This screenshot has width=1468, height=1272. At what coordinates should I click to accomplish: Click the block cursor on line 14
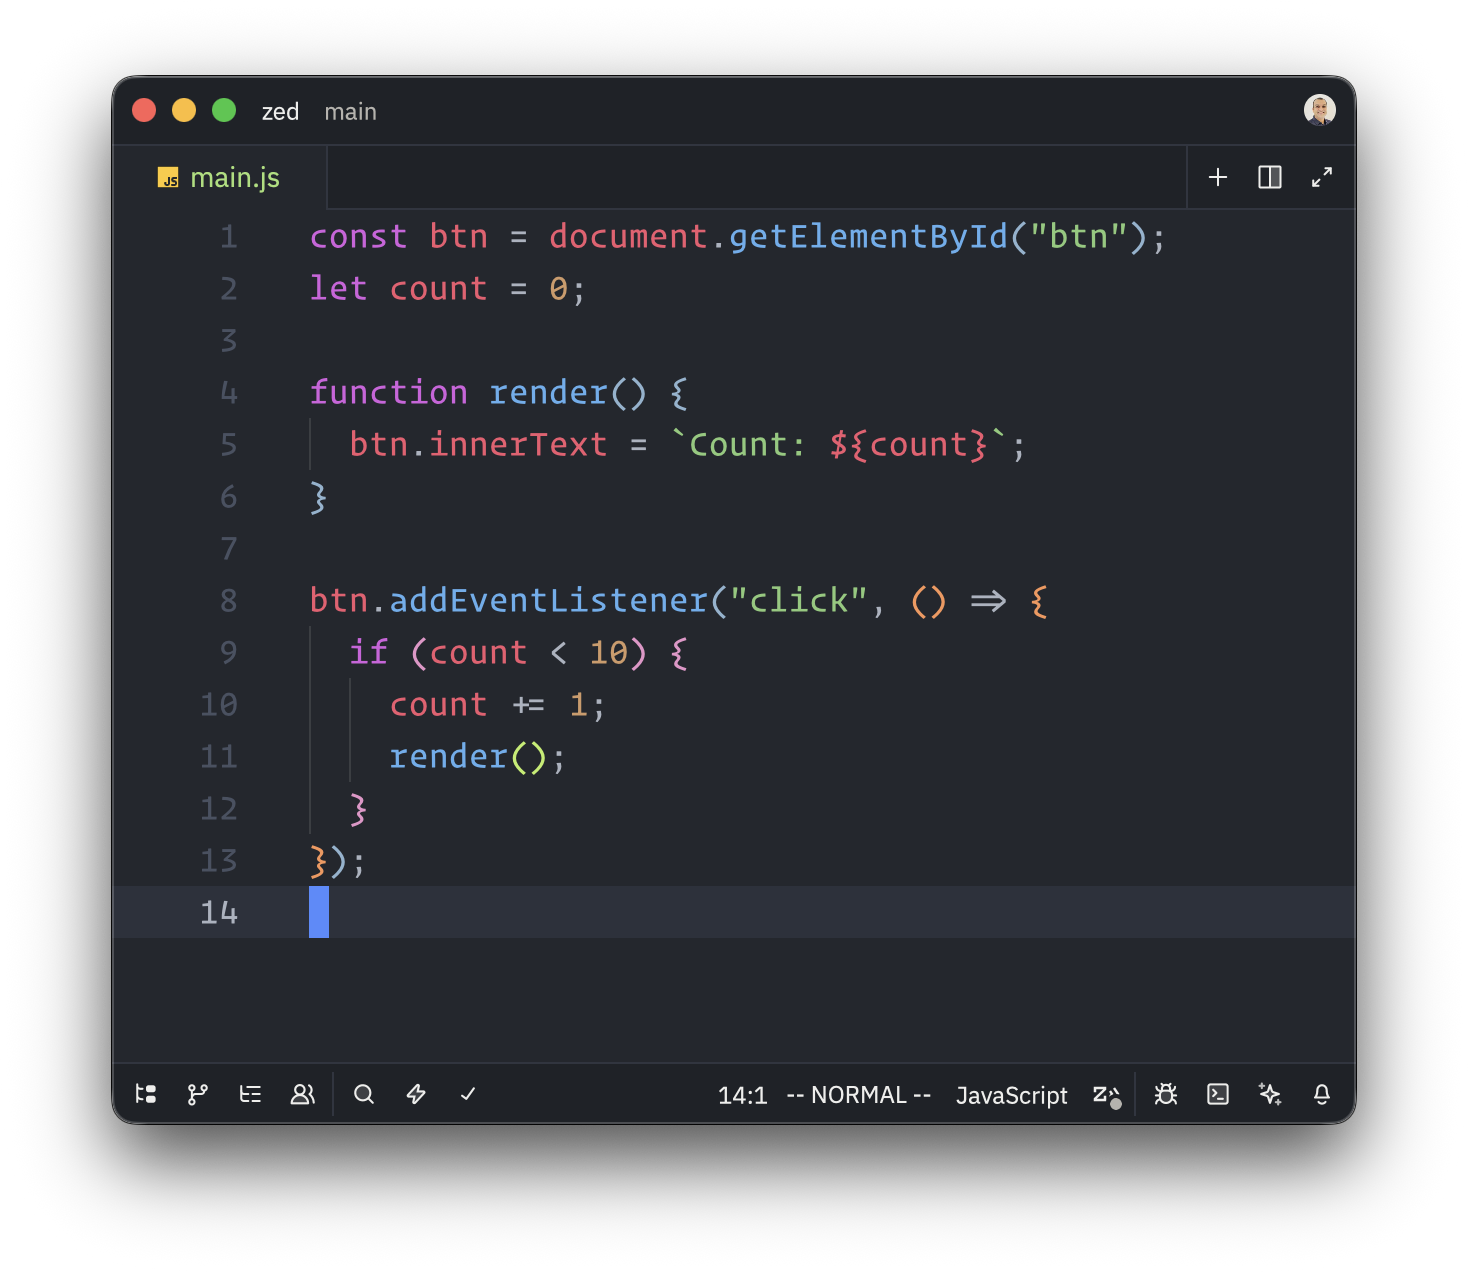point(319,912)
